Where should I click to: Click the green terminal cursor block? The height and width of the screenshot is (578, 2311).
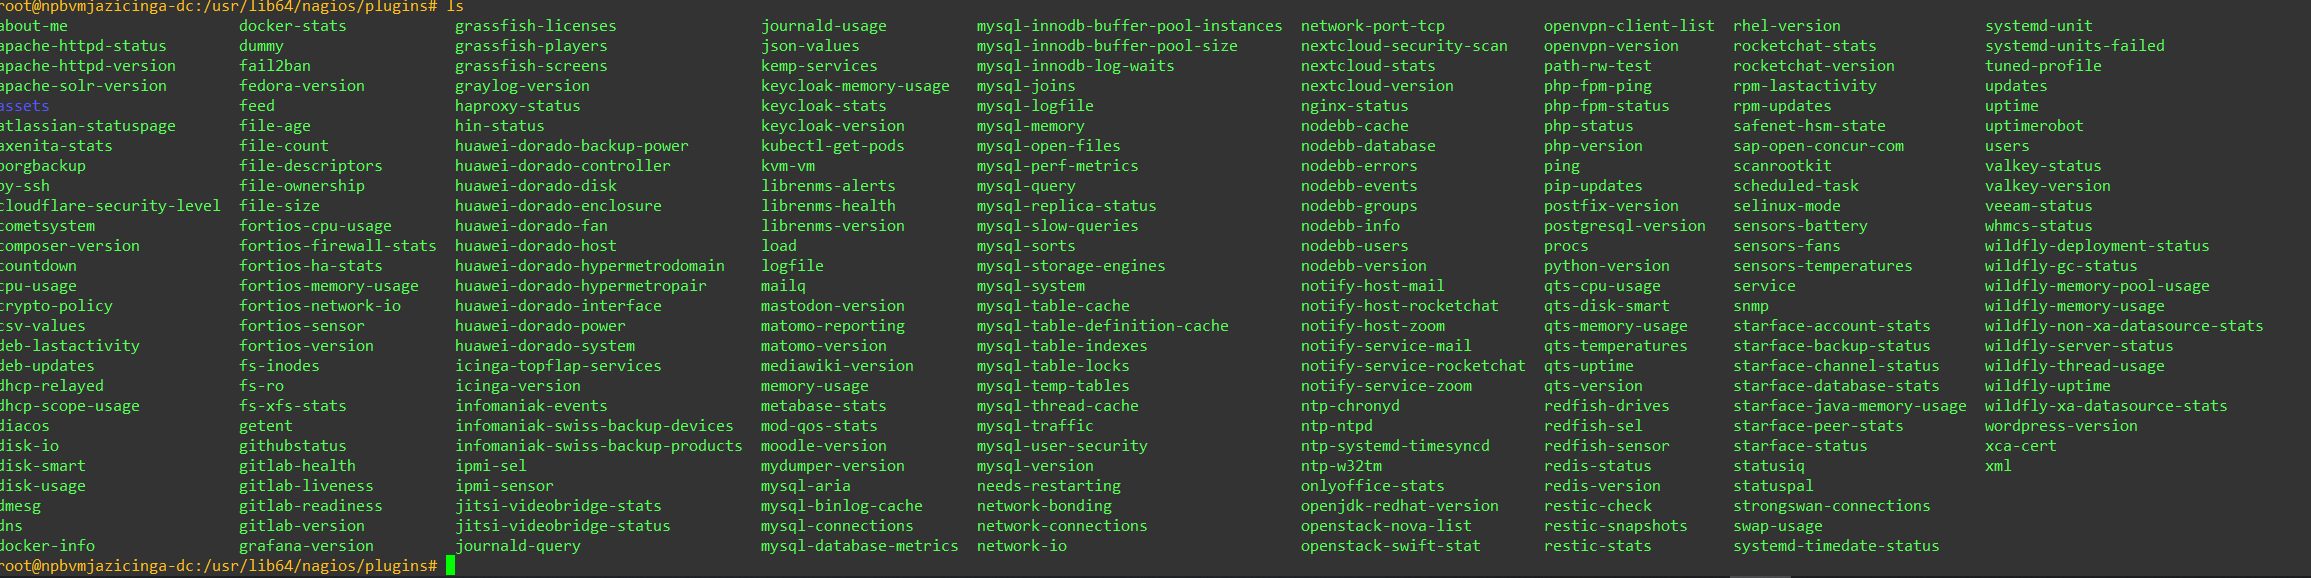pos(450,566)
